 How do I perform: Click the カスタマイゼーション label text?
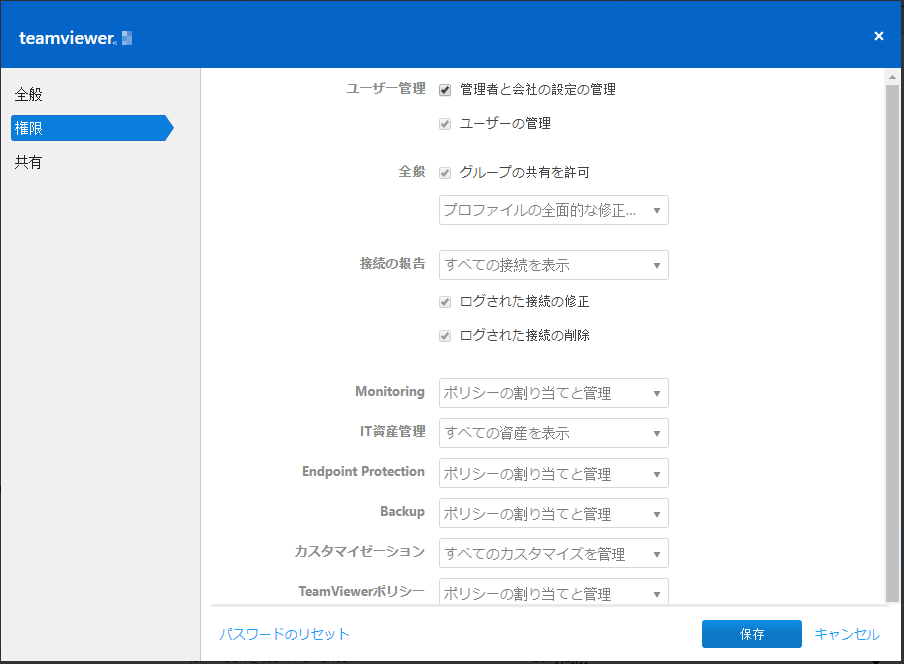click(x=360, y=552)
